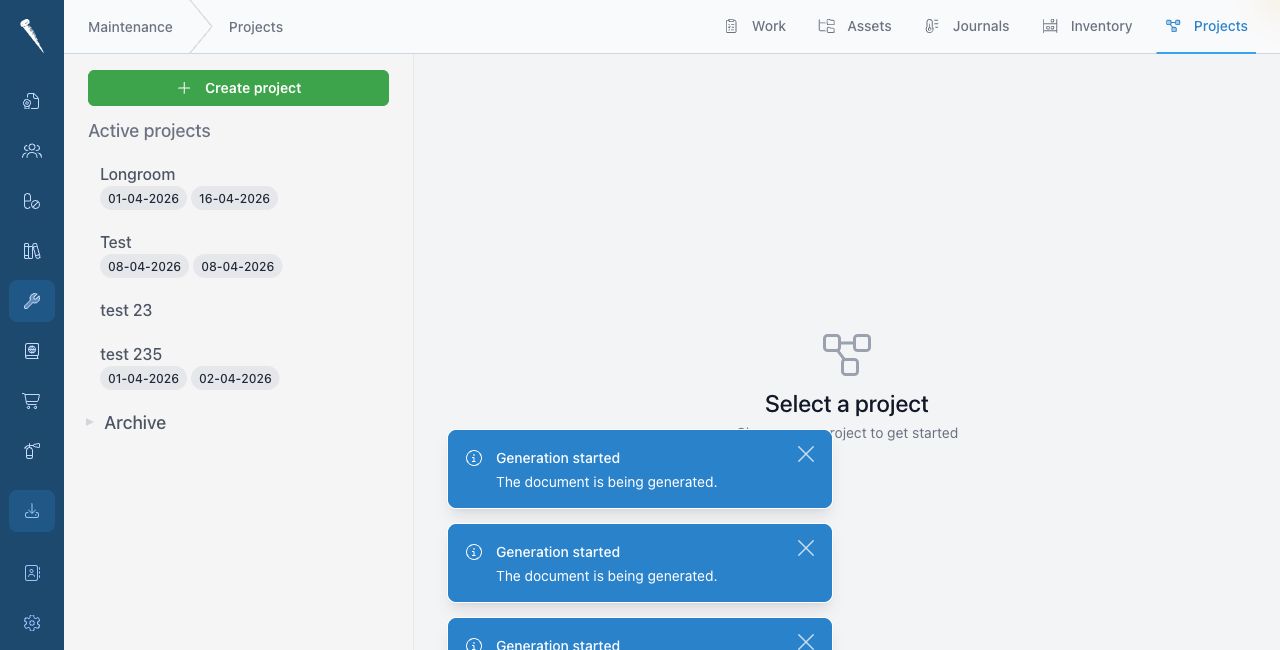The height and width of the screenshot is (650, 1280).
Task: Click Longroom's 01-04-2026 start date chip
Action: (143, 198)
